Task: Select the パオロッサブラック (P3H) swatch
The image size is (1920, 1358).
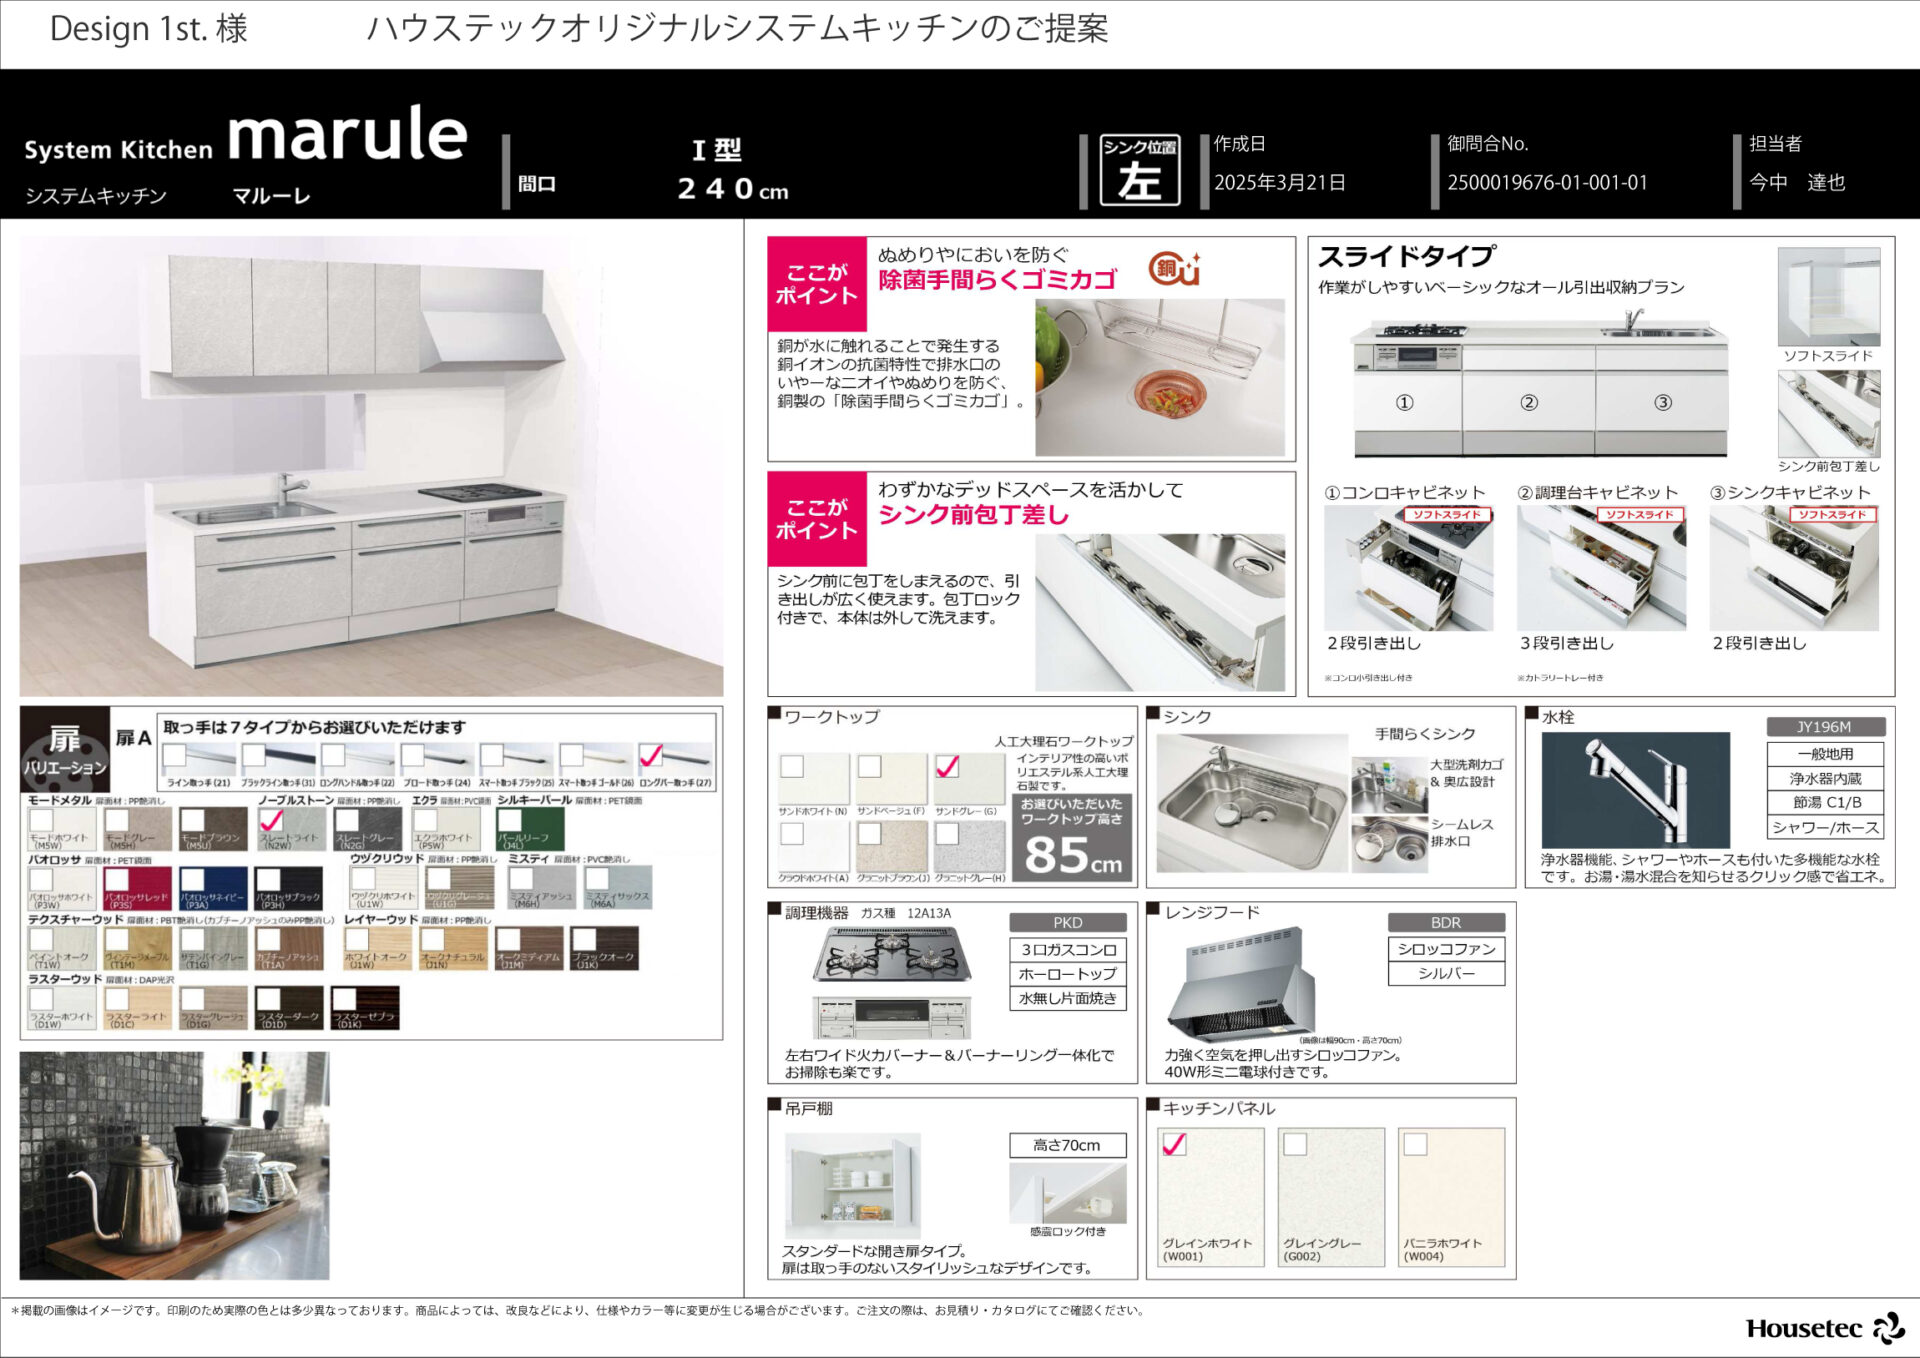Action: [x=289, y=888]
